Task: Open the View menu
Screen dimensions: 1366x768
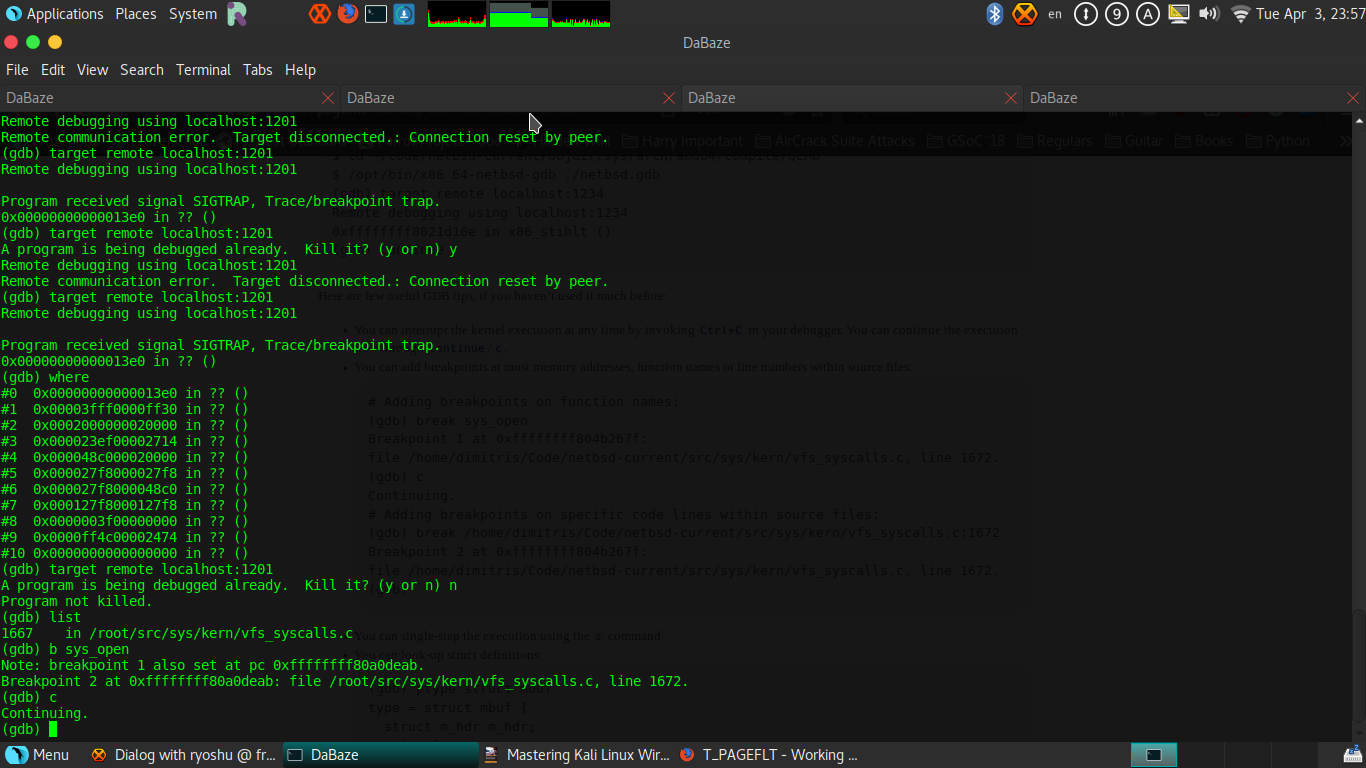Action: (92, 70)
